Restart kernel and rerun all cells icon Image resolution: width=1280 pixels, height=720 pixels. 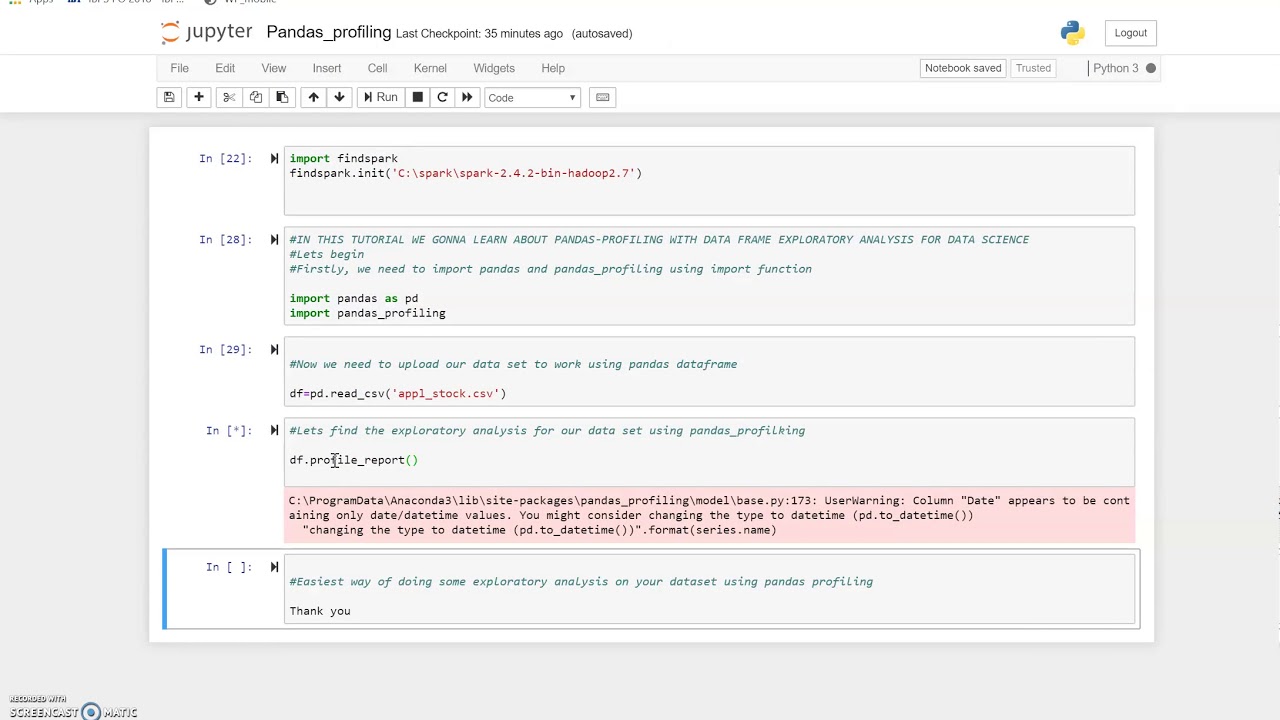point(467,97)
